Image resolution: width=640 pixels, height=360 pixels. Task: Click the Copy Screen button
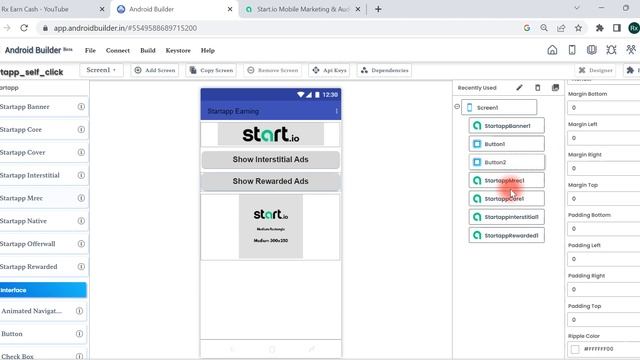(211, 70)
